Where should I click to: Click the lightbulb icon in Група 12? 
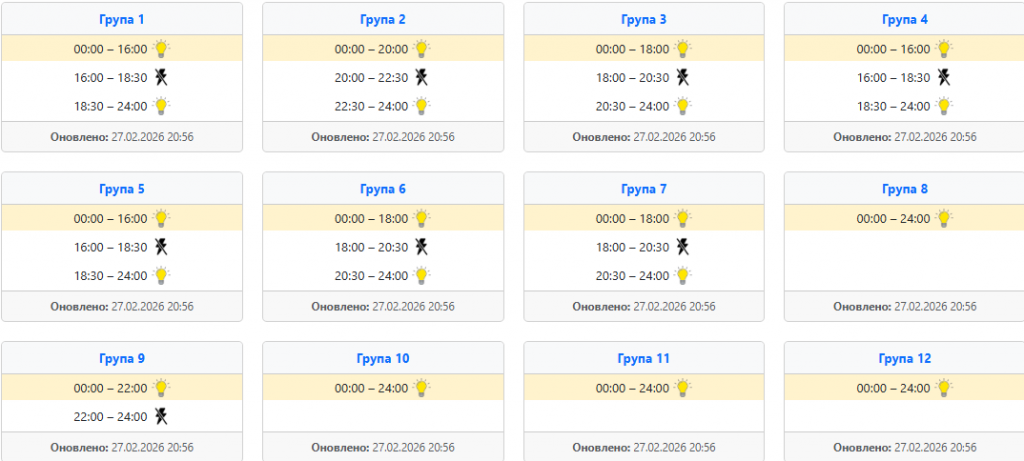click(x=944, y=388)
